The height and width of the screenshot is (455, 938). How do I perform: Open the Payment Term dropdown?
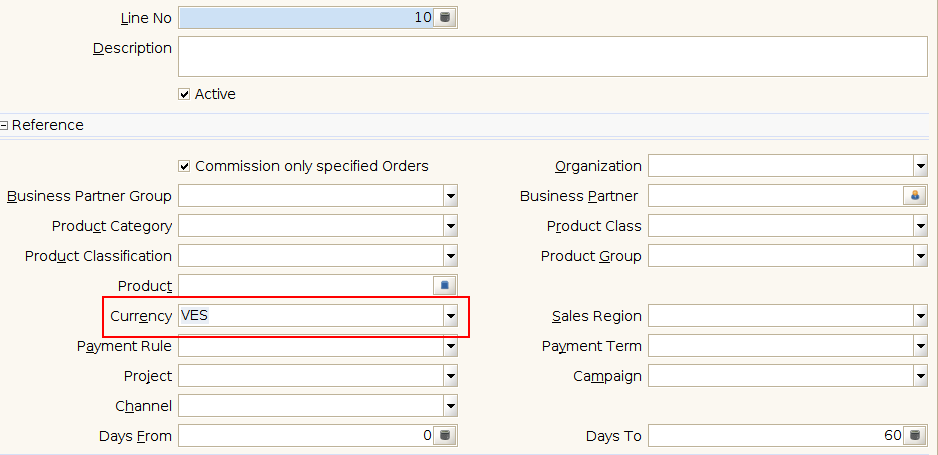pyautogui.click(x=921, y=346)
